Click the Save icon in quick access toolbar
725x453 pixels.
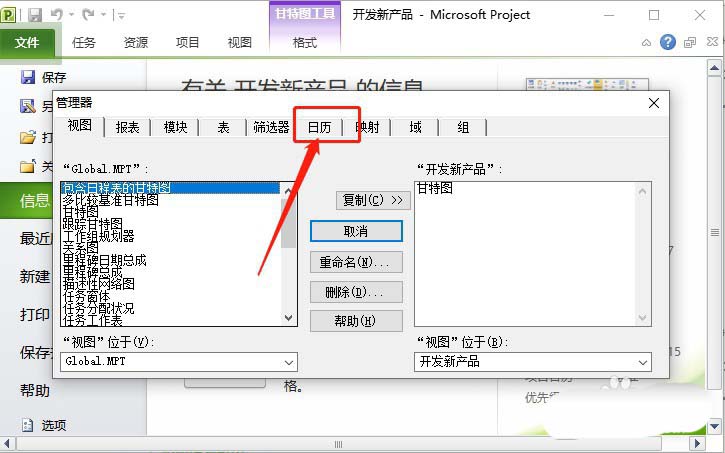tap(35, 15)
